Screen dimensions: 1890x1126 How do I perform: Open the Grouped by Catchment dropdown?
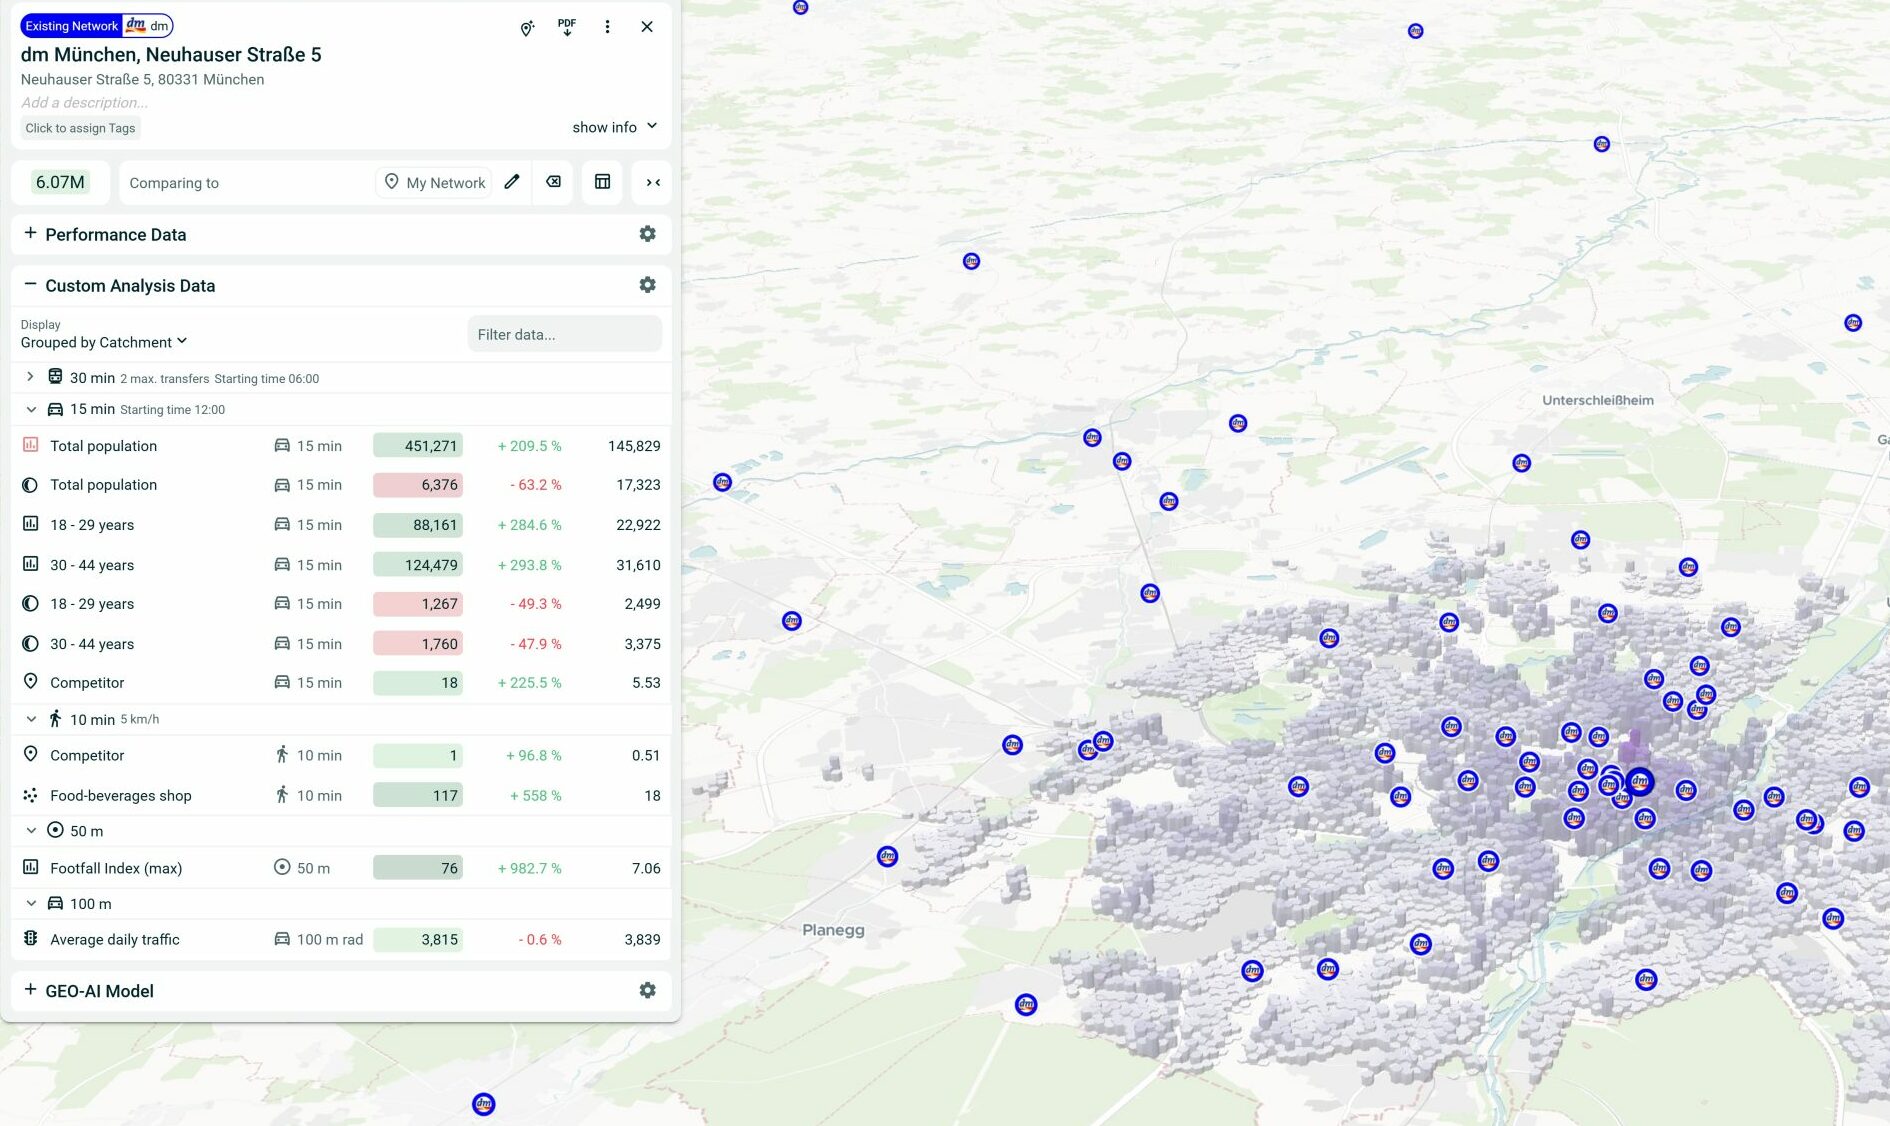point(104,342)
